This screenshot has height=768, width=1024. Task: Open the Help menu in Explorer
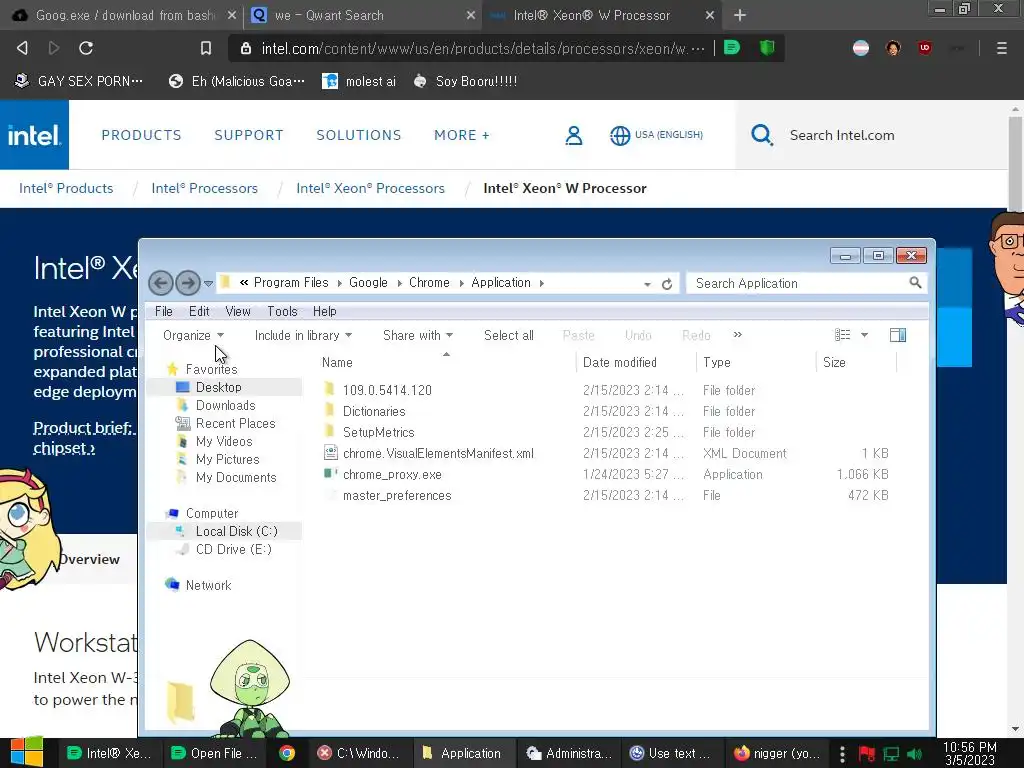click(x=325, y=312)
